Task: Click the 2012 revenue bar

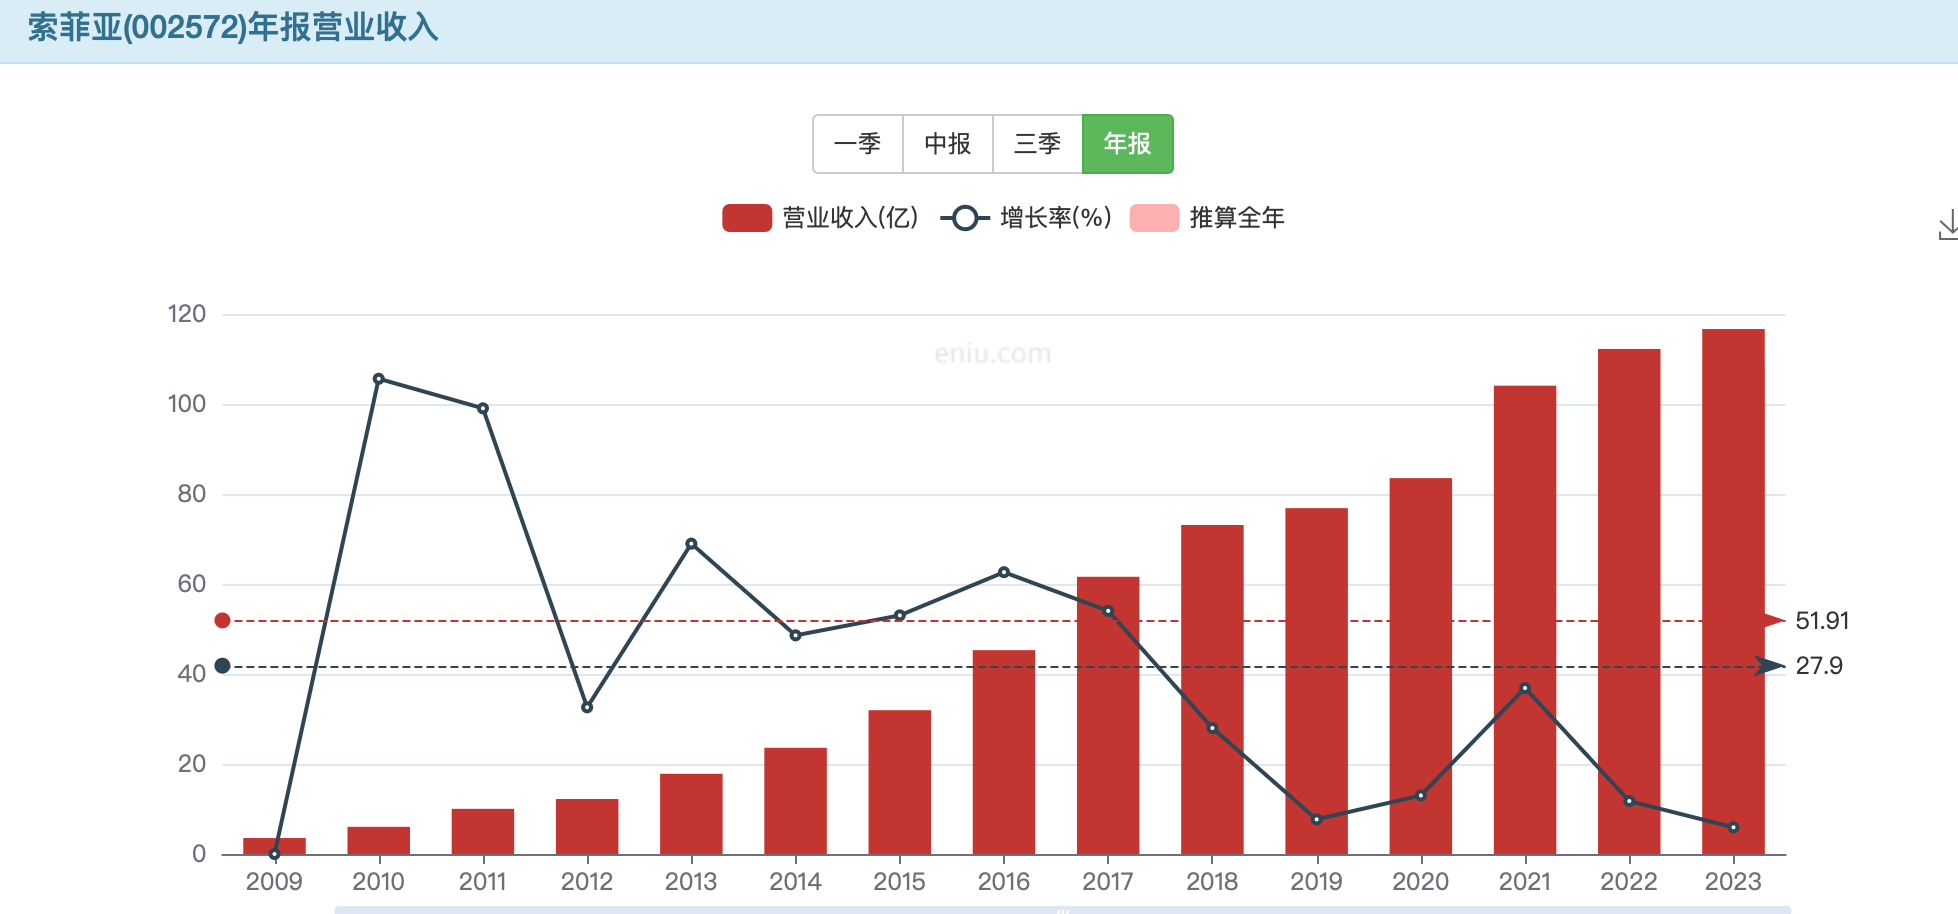Action: (587, 826)
